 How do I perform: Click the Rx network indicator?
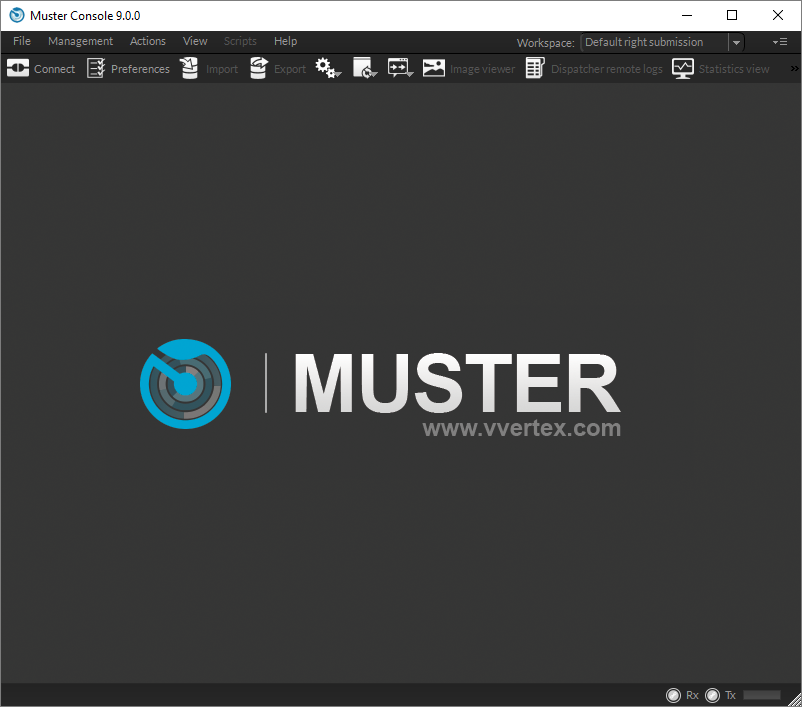tap(673, 694)
